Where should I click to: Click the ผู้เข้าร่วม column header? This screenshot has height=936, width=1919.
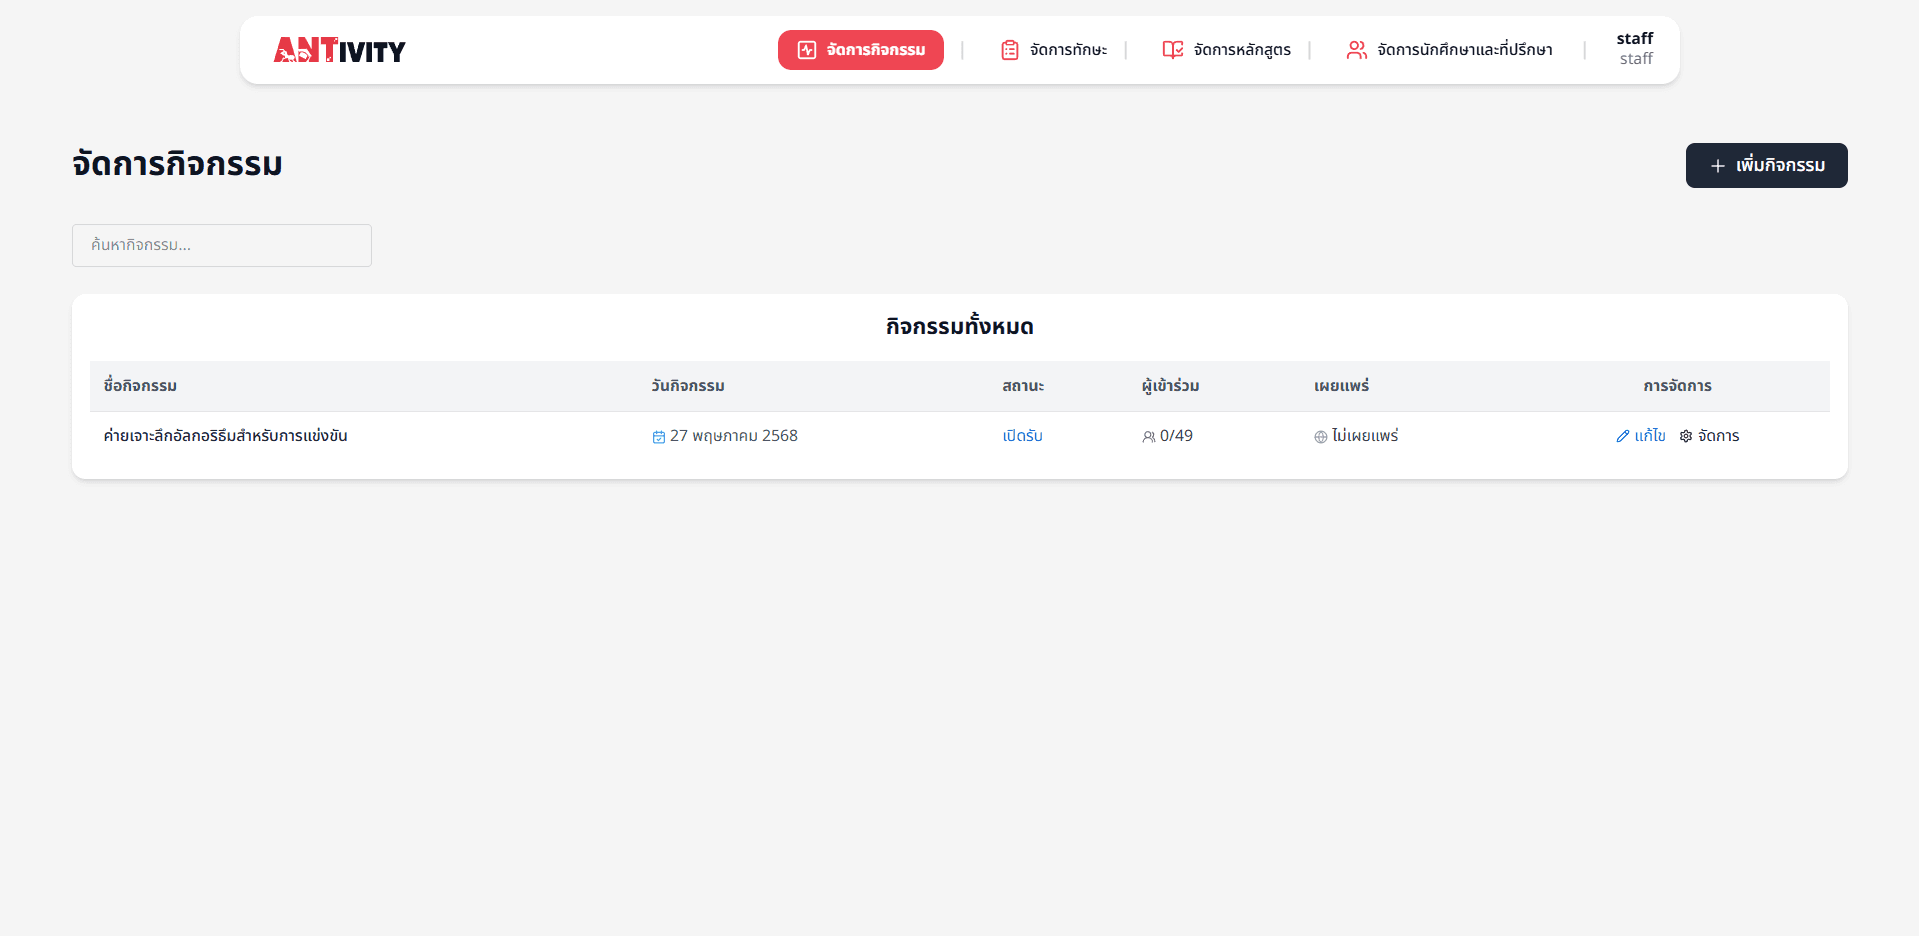point(1170,386)
